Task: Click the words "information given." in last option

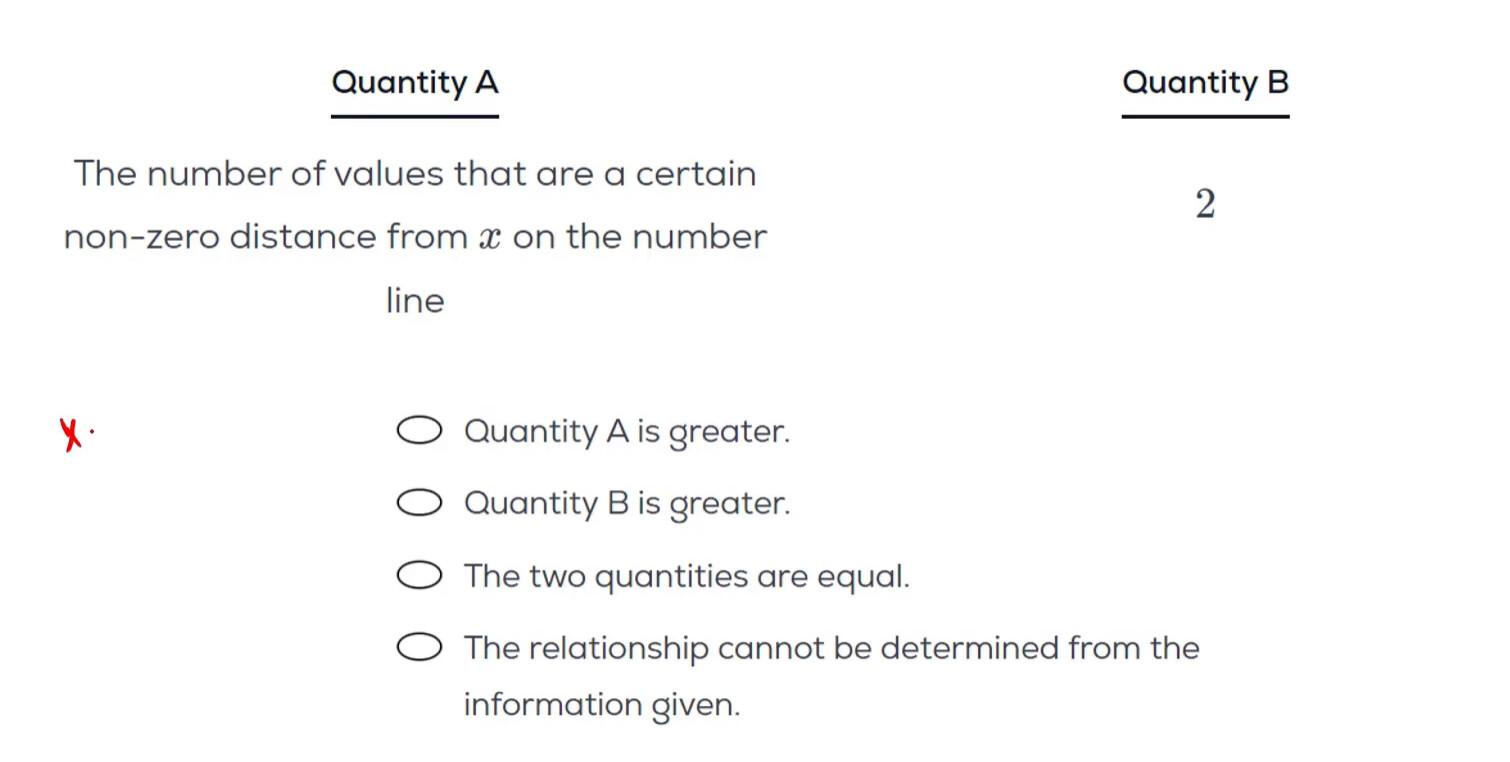Action: click(601, 705)
